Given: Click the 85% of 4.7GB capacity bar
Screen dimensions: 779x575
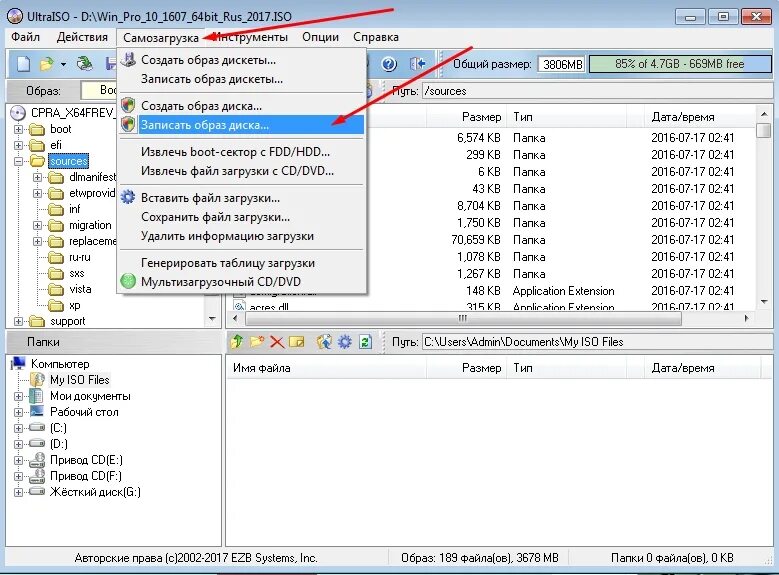Looking at the screenshot, I should (x=679, y=64).
